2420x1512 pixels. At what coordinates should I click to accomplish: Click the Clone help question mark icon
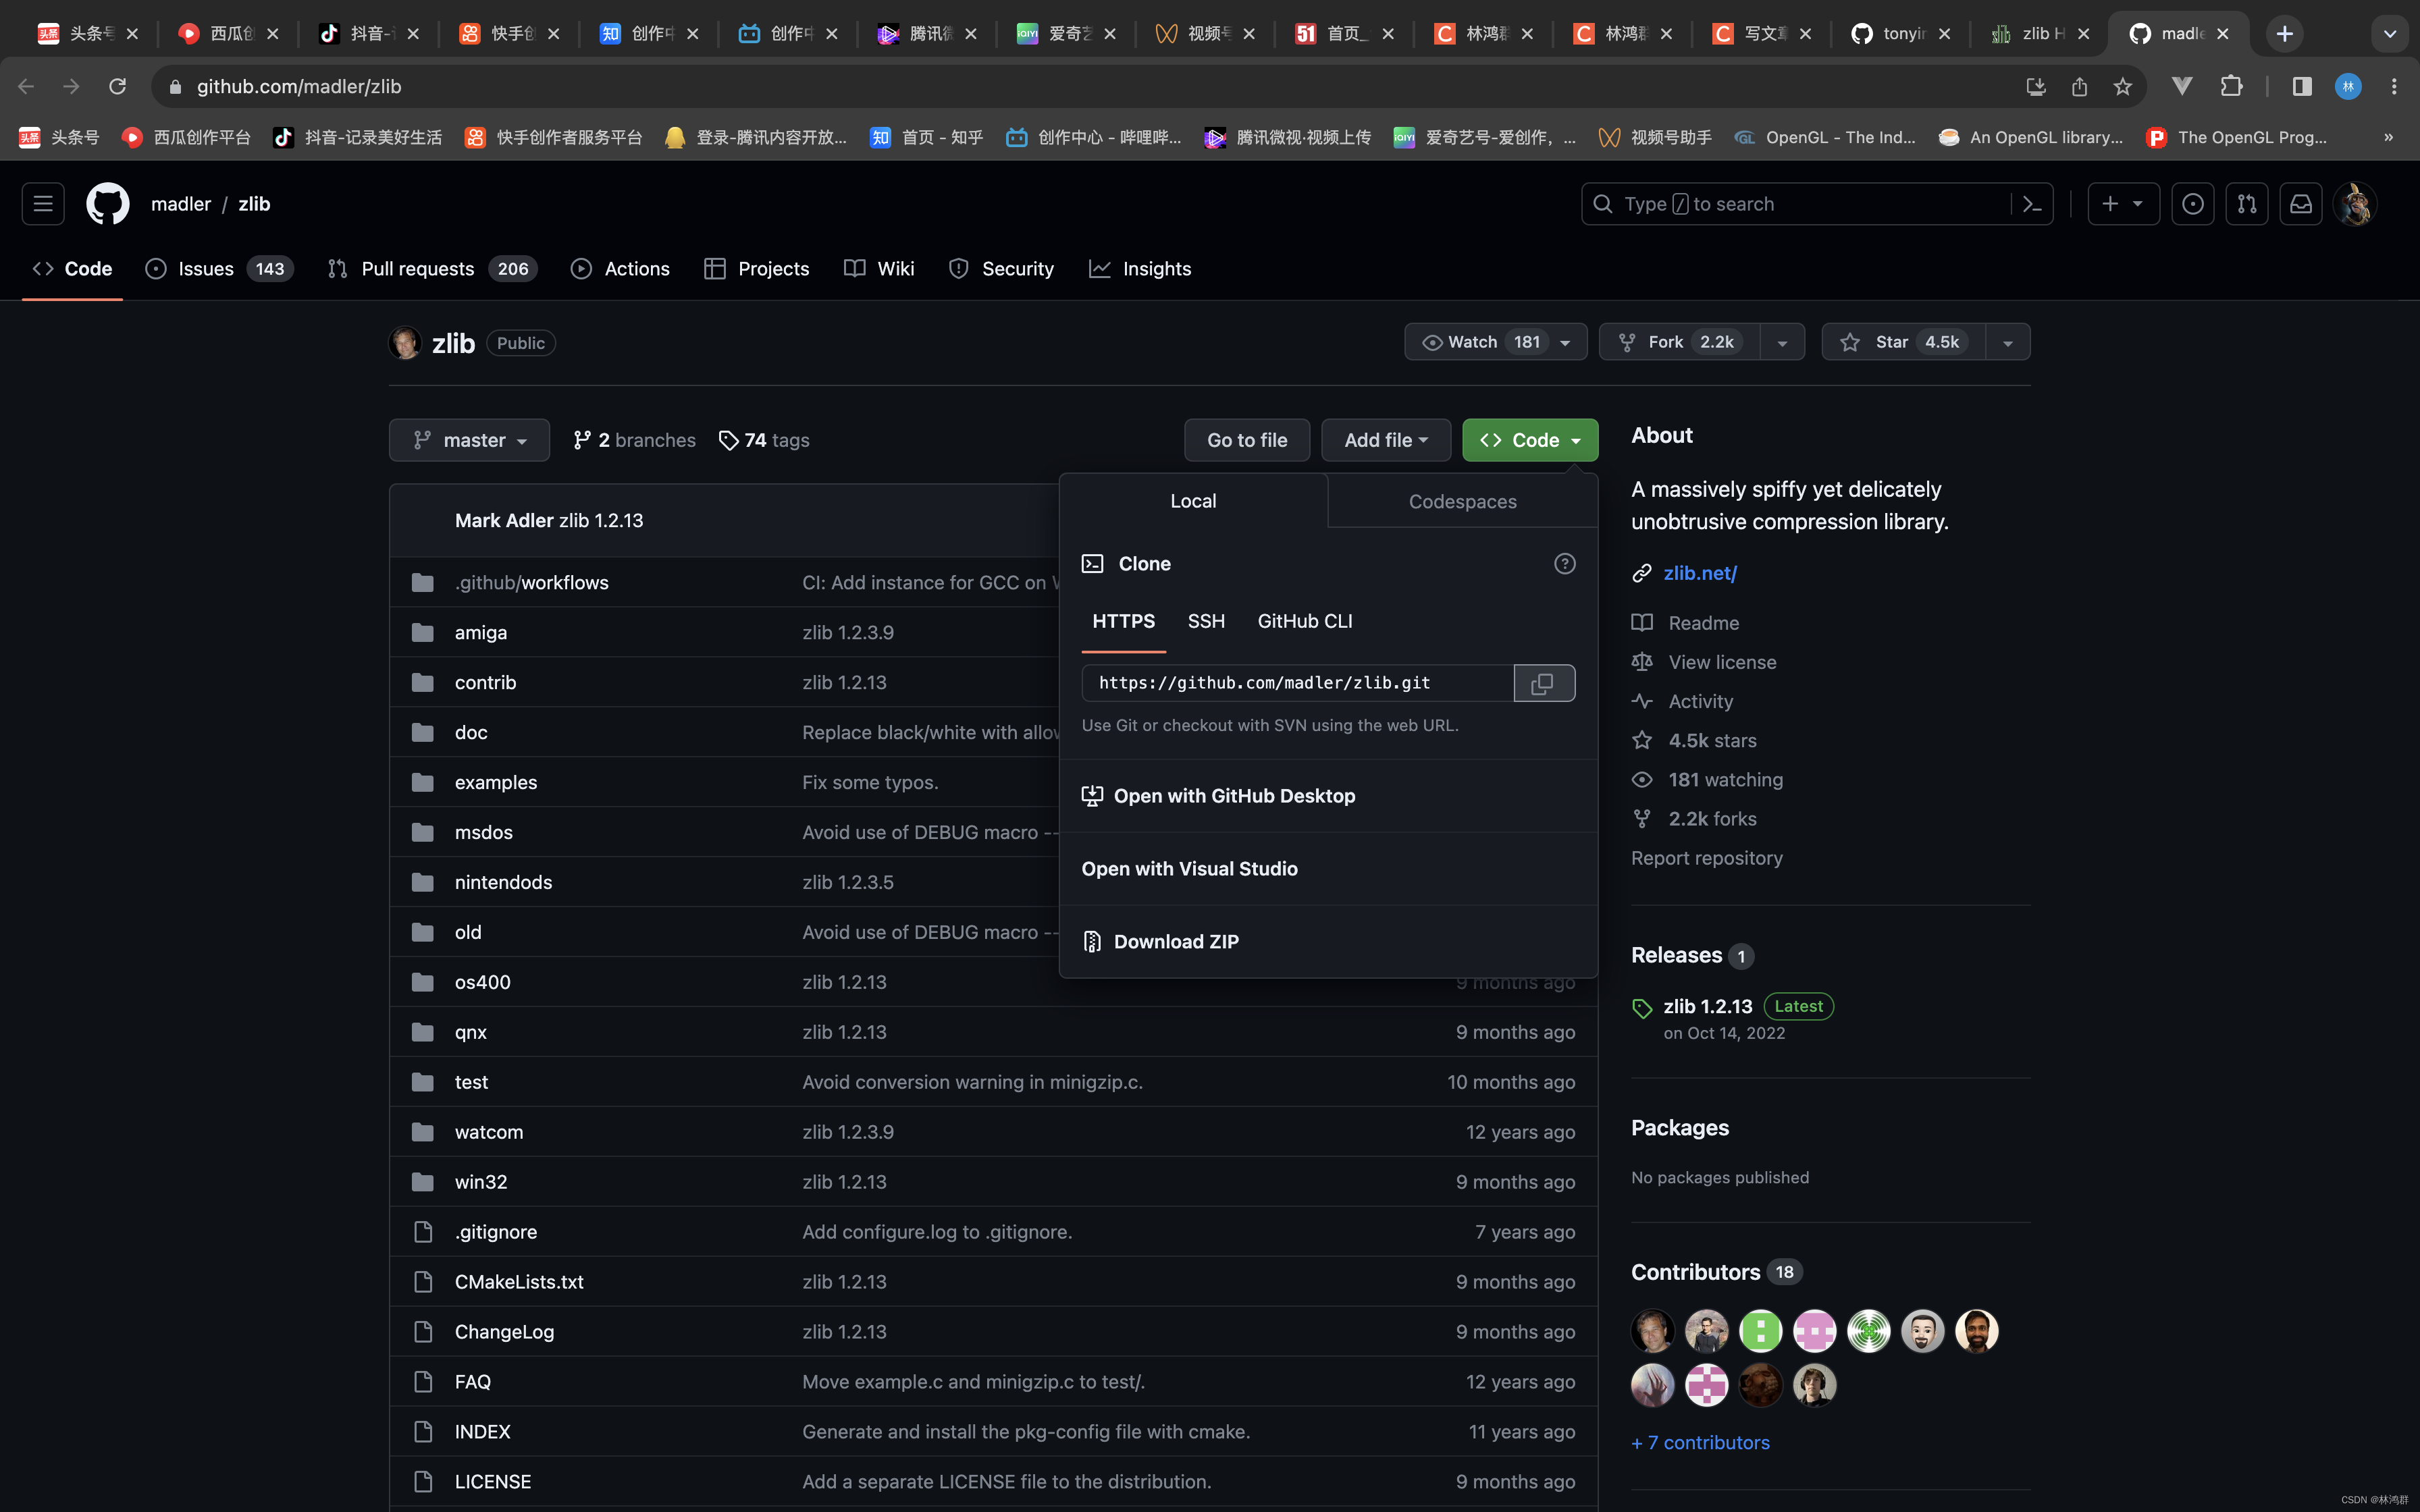pos(1565,564)
